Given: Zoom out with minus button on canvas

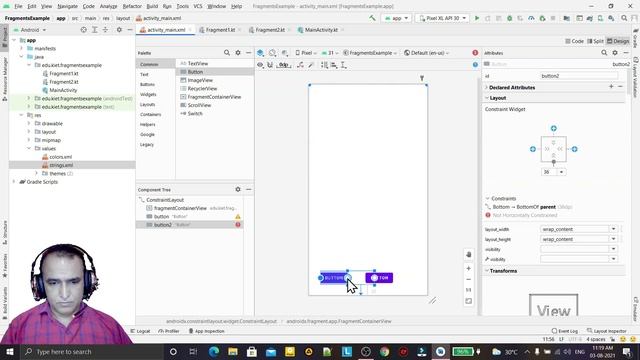Looking at the screenshot, I should click(x=469, y=280).
